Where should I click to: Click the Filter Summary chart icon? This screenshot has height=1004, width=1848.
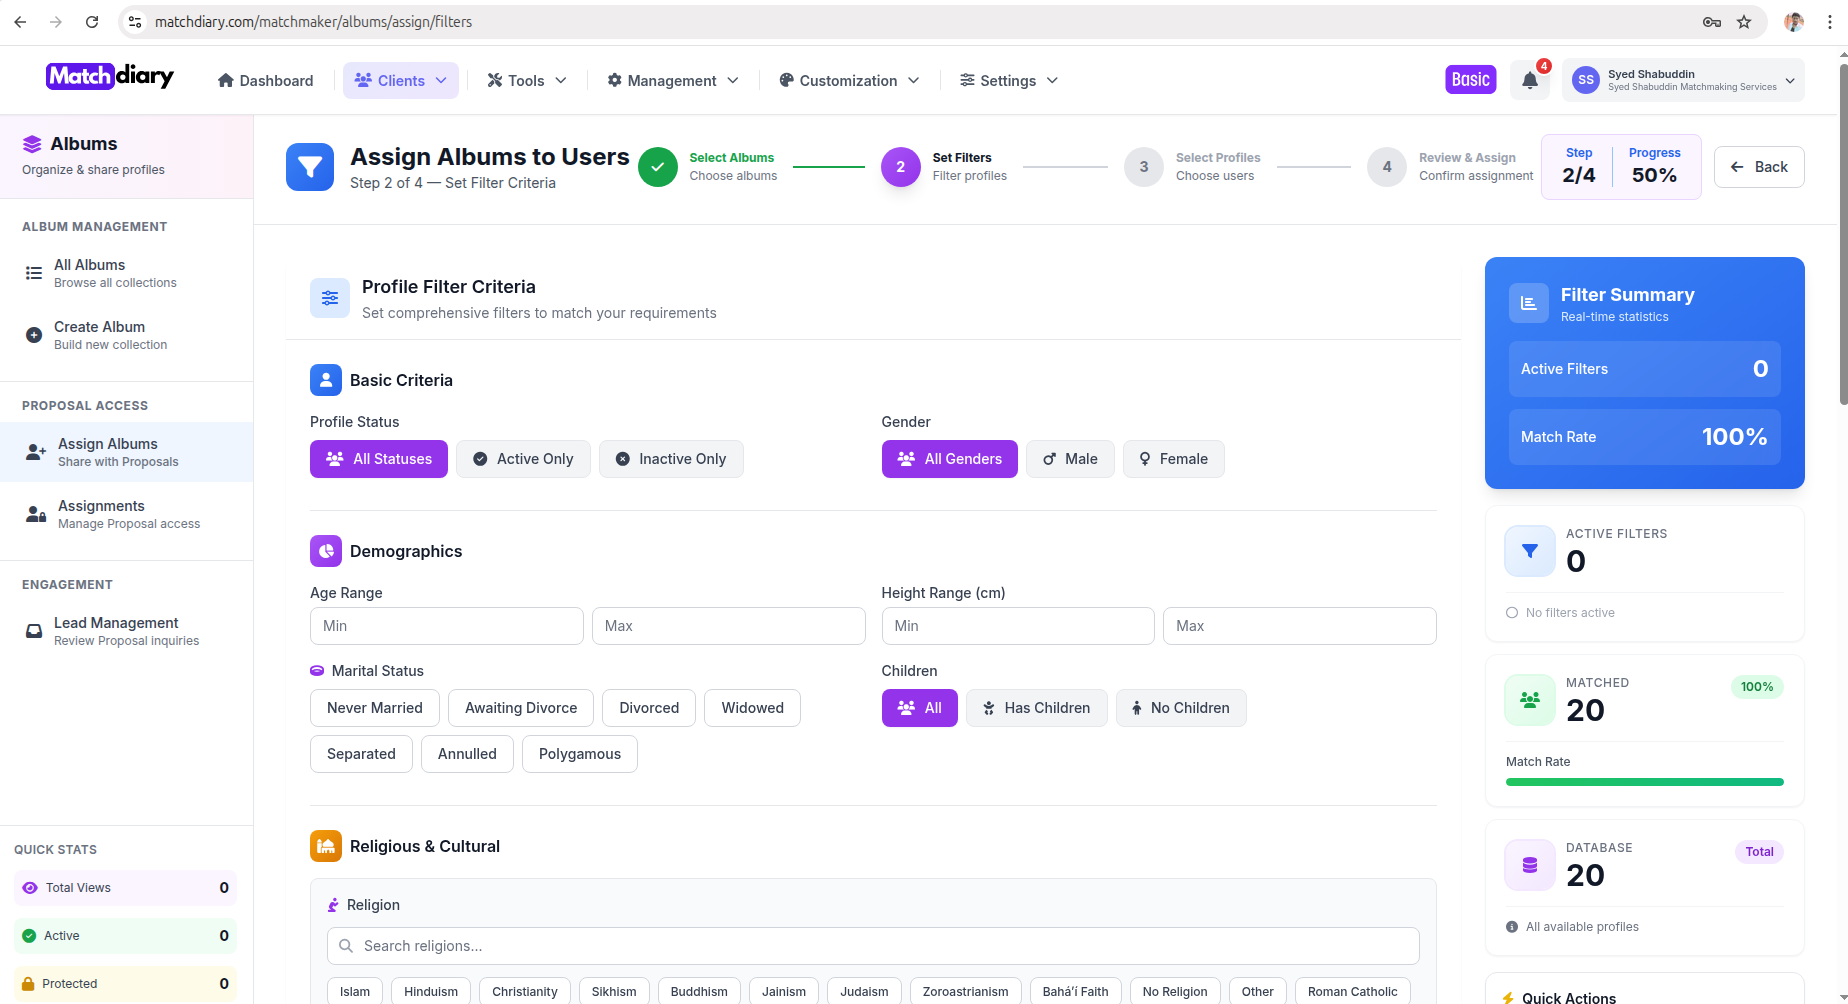pos(1528,303)
